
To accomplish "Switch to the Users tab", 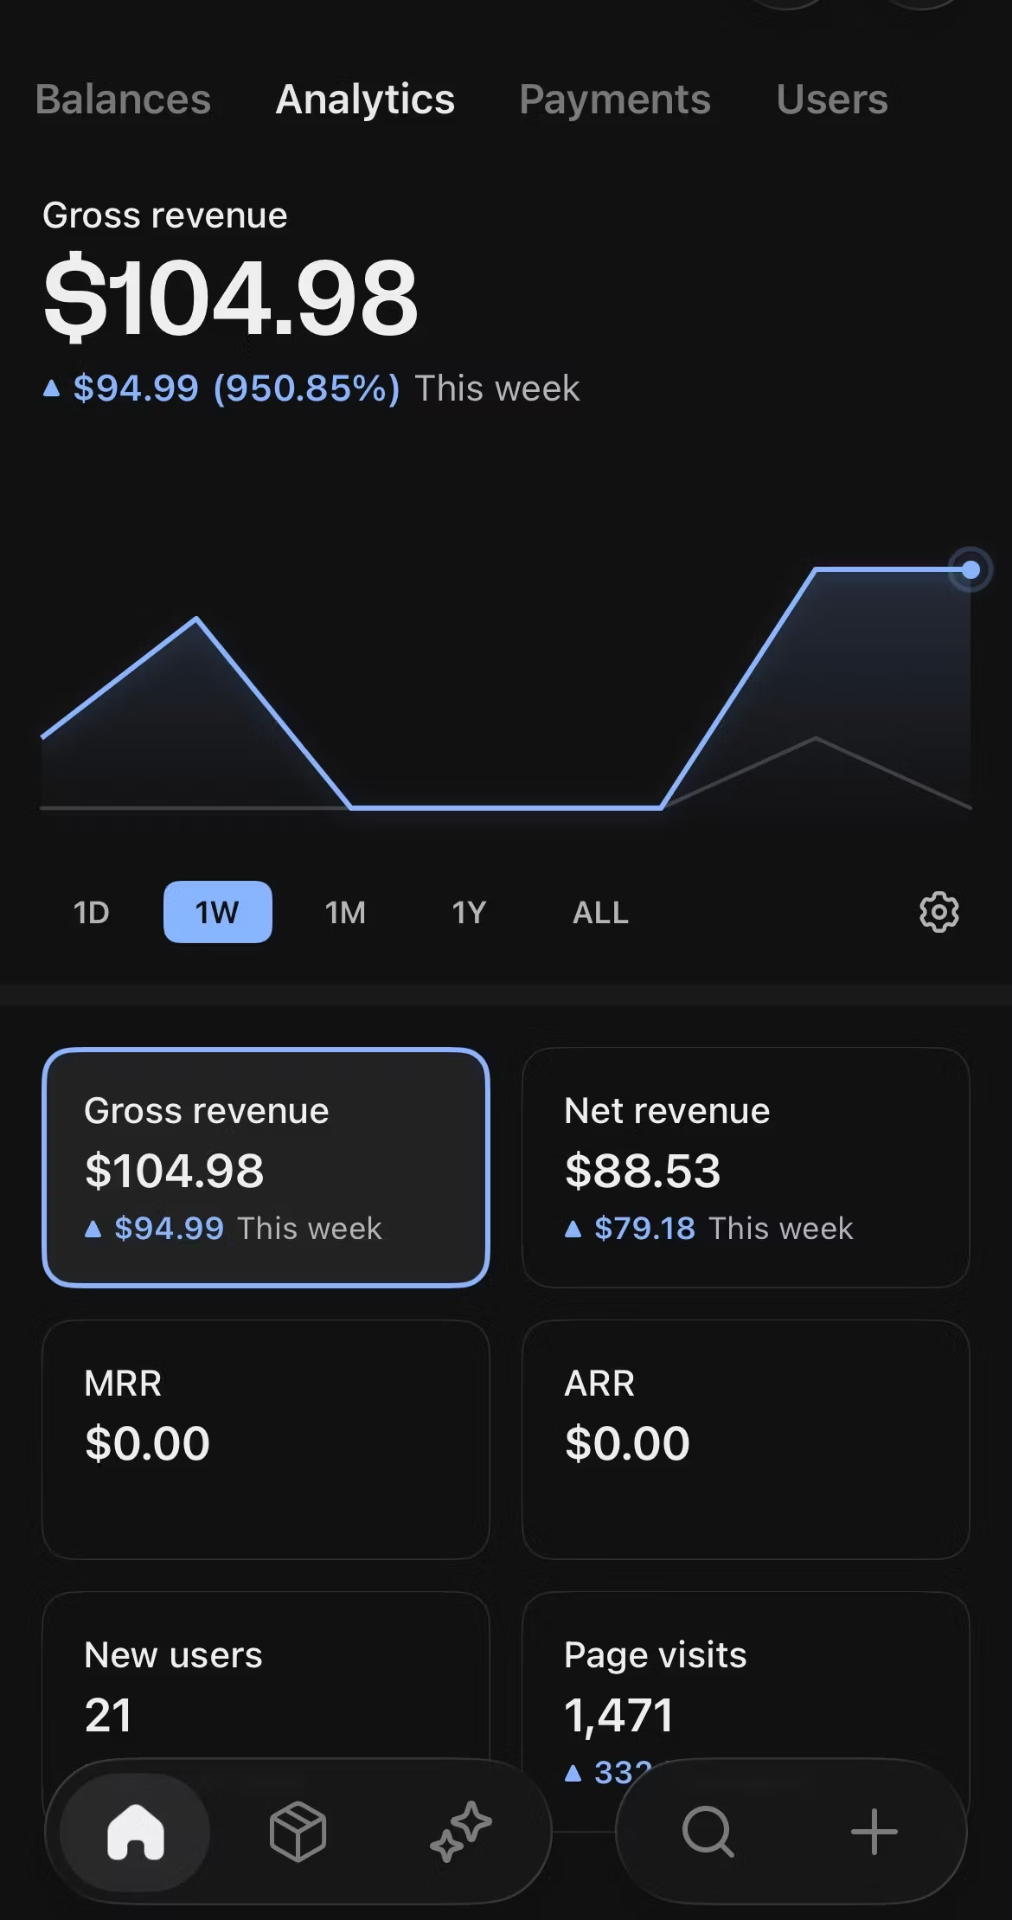I will click(x=832, y=99).
